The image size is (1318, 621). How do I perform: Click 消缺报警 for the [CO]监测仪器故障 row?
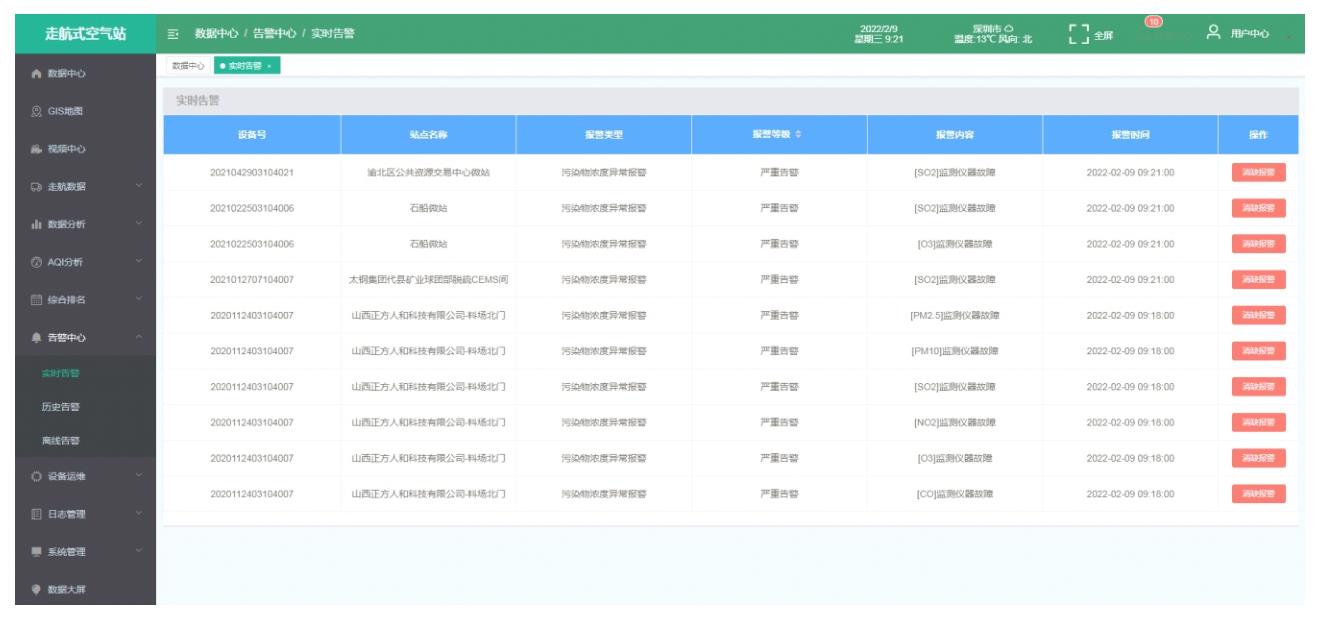click(1257, 494)
